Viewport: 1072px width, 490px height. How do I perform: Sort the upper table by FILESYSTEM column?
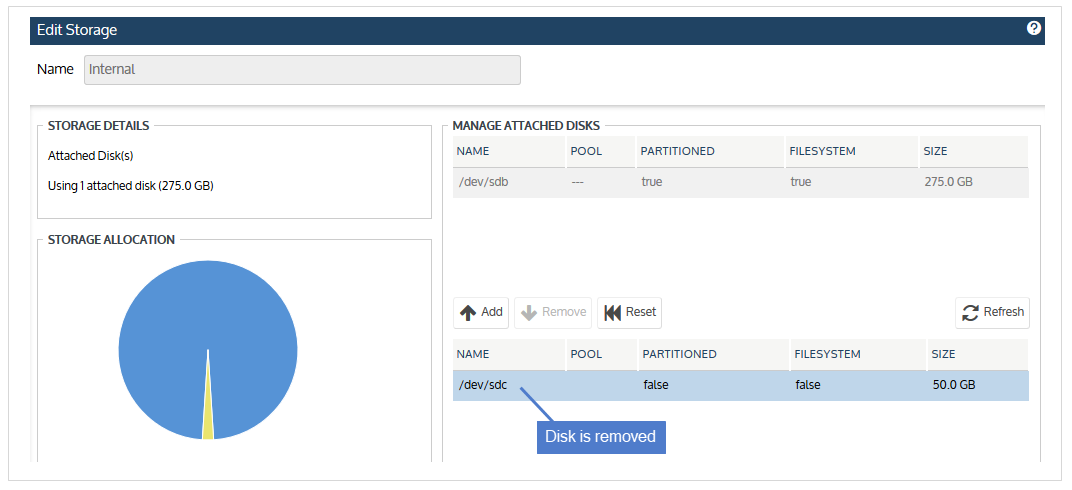pos(851,152)
